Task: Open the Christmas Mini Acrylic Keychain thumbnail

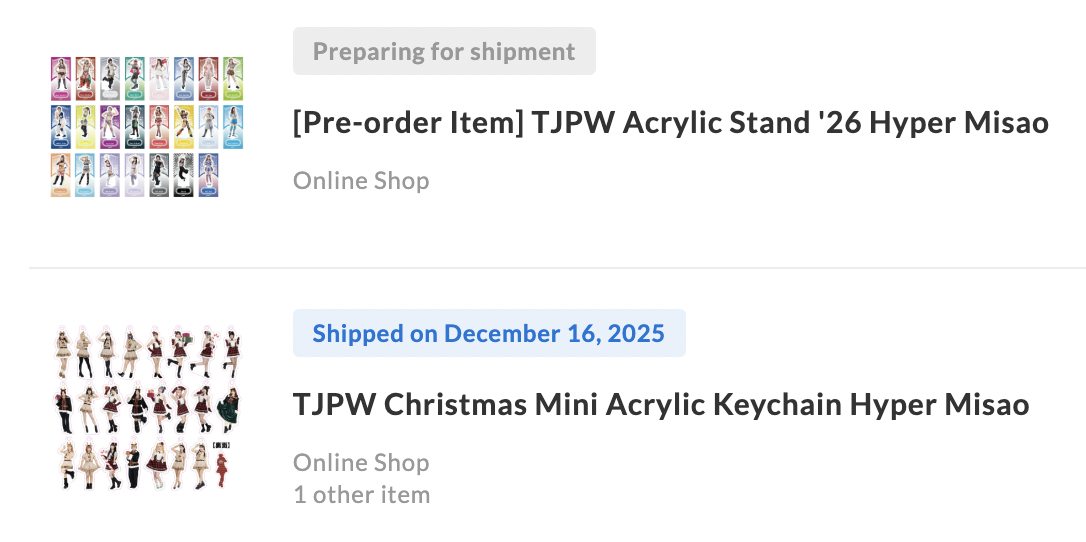Action: tap(147, 408)
